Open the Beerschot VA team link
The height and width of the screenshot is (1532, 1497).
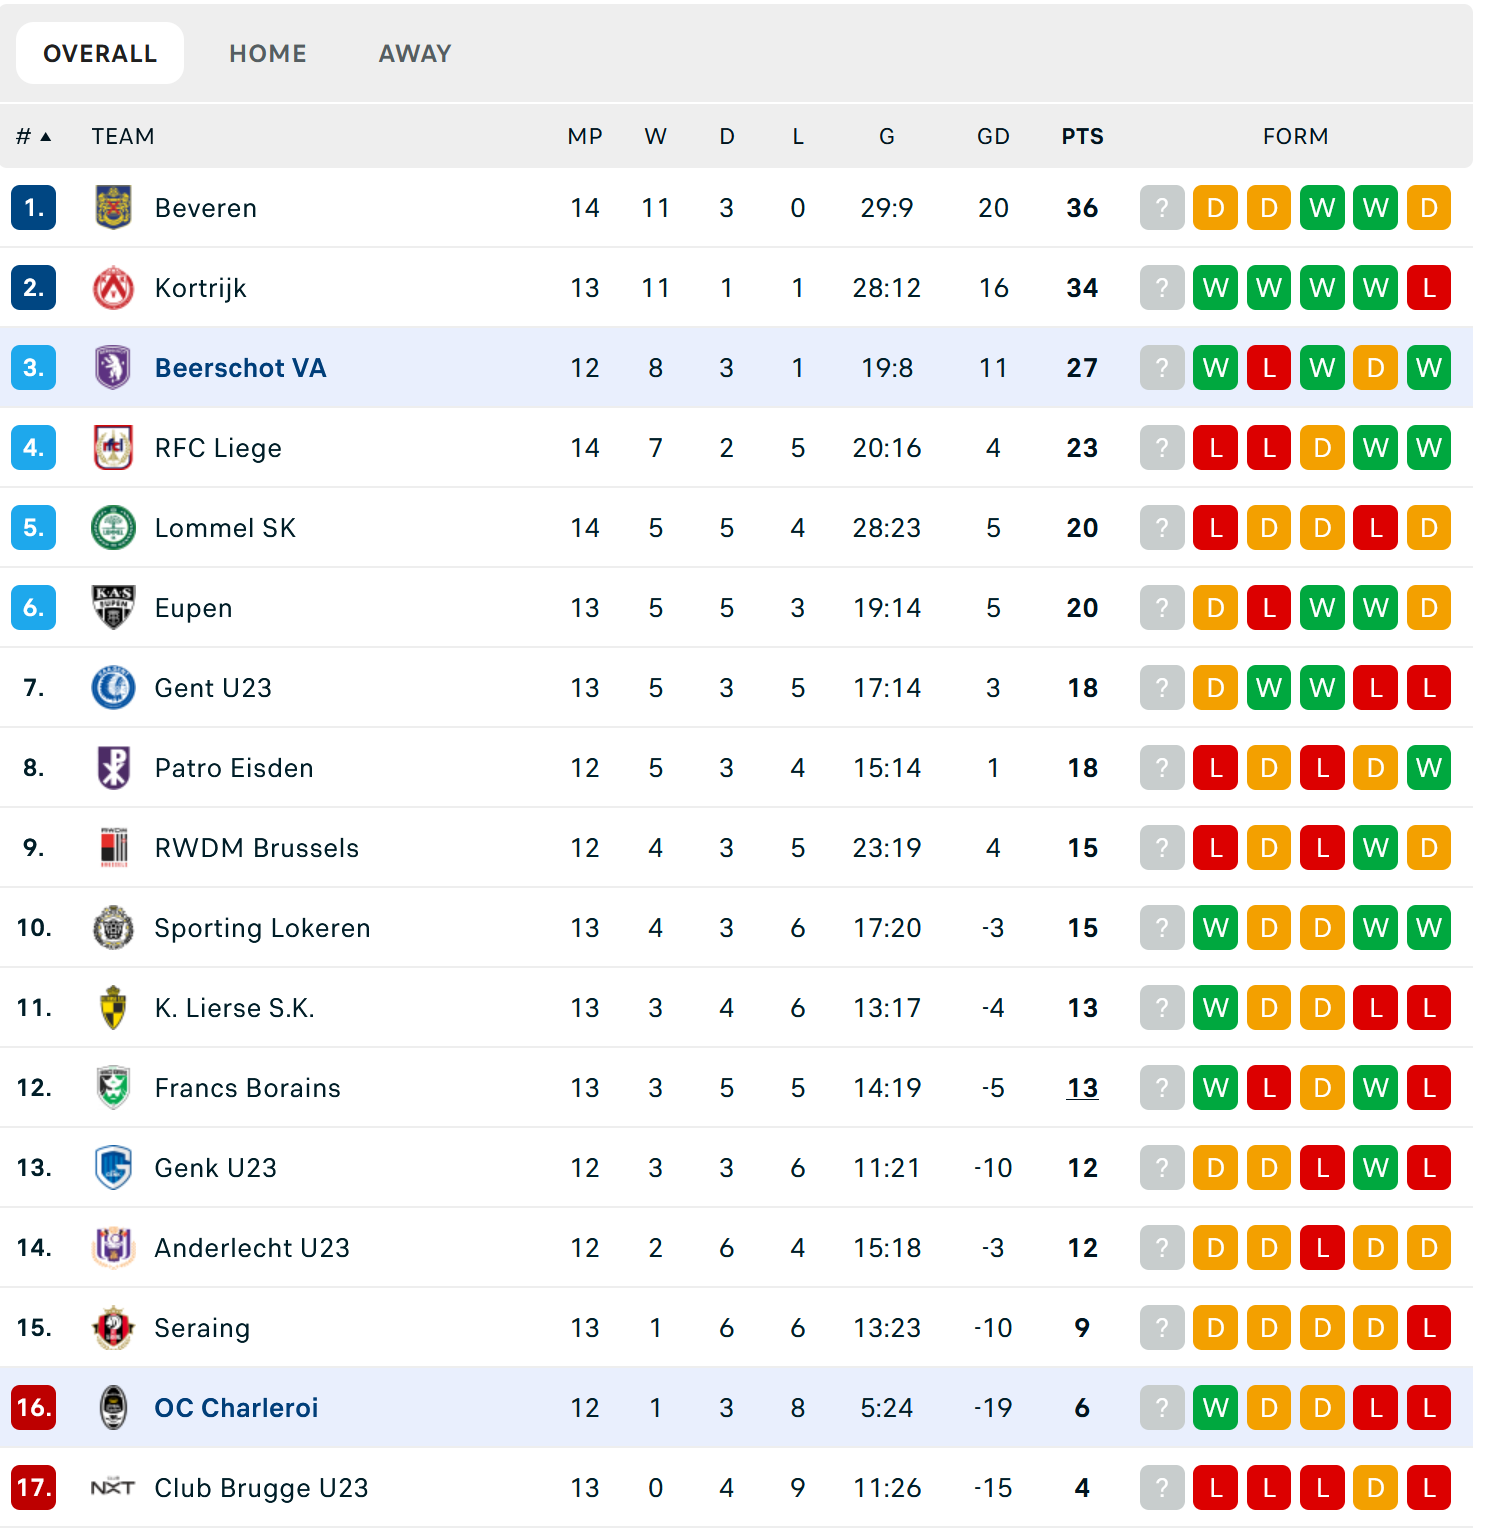tap(241, 368)
